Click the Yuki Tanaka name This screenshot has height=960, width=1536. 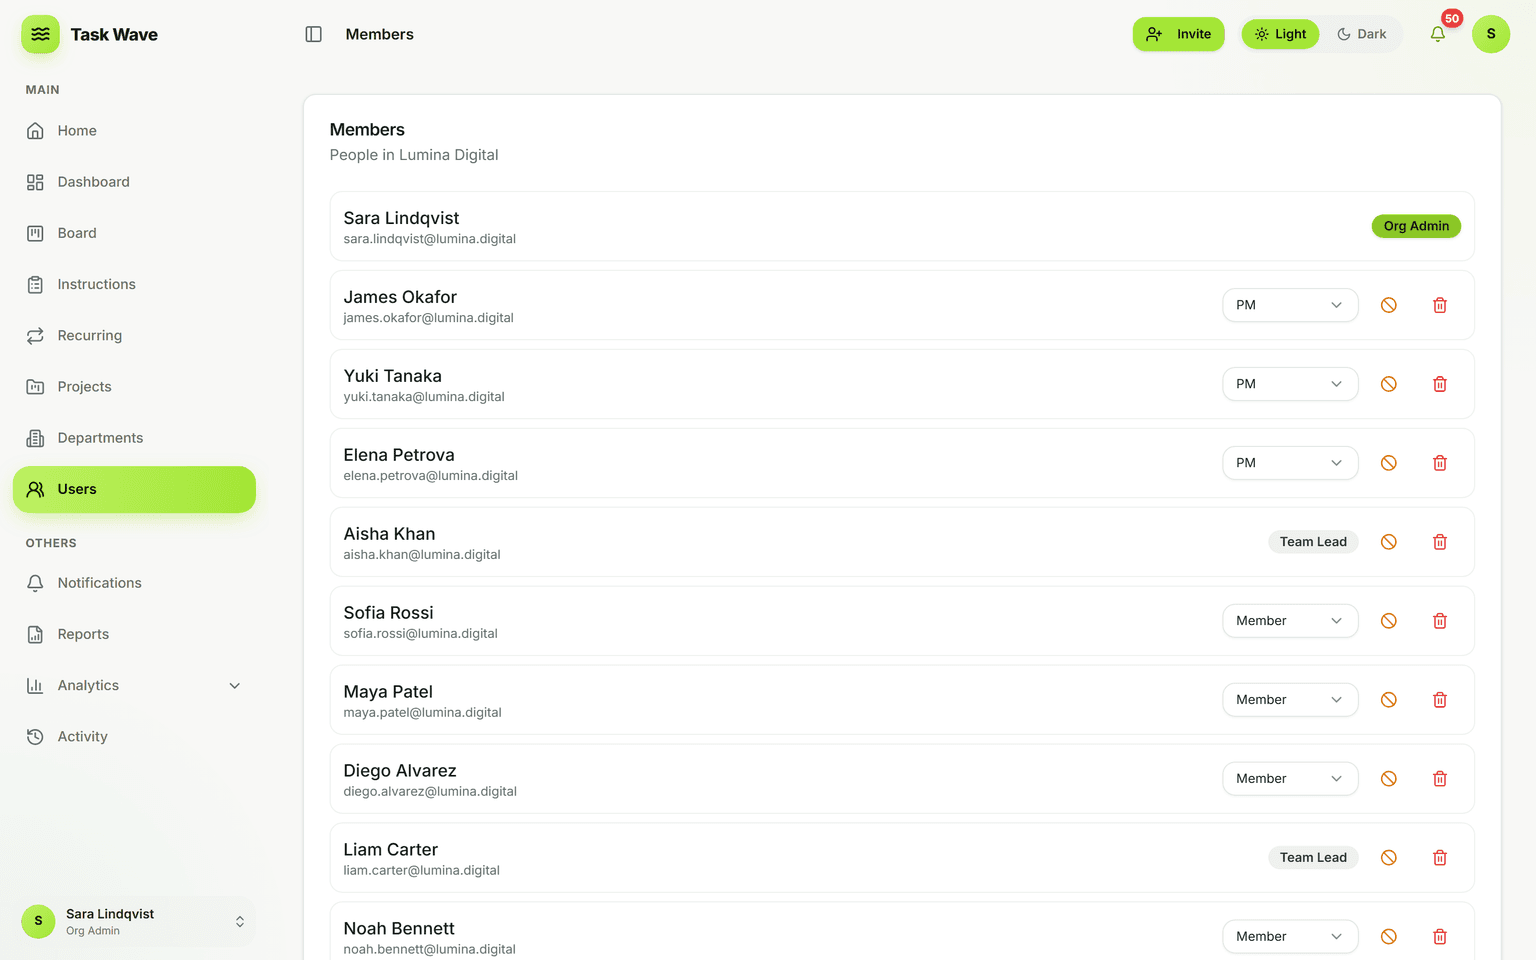pos(392,376)
